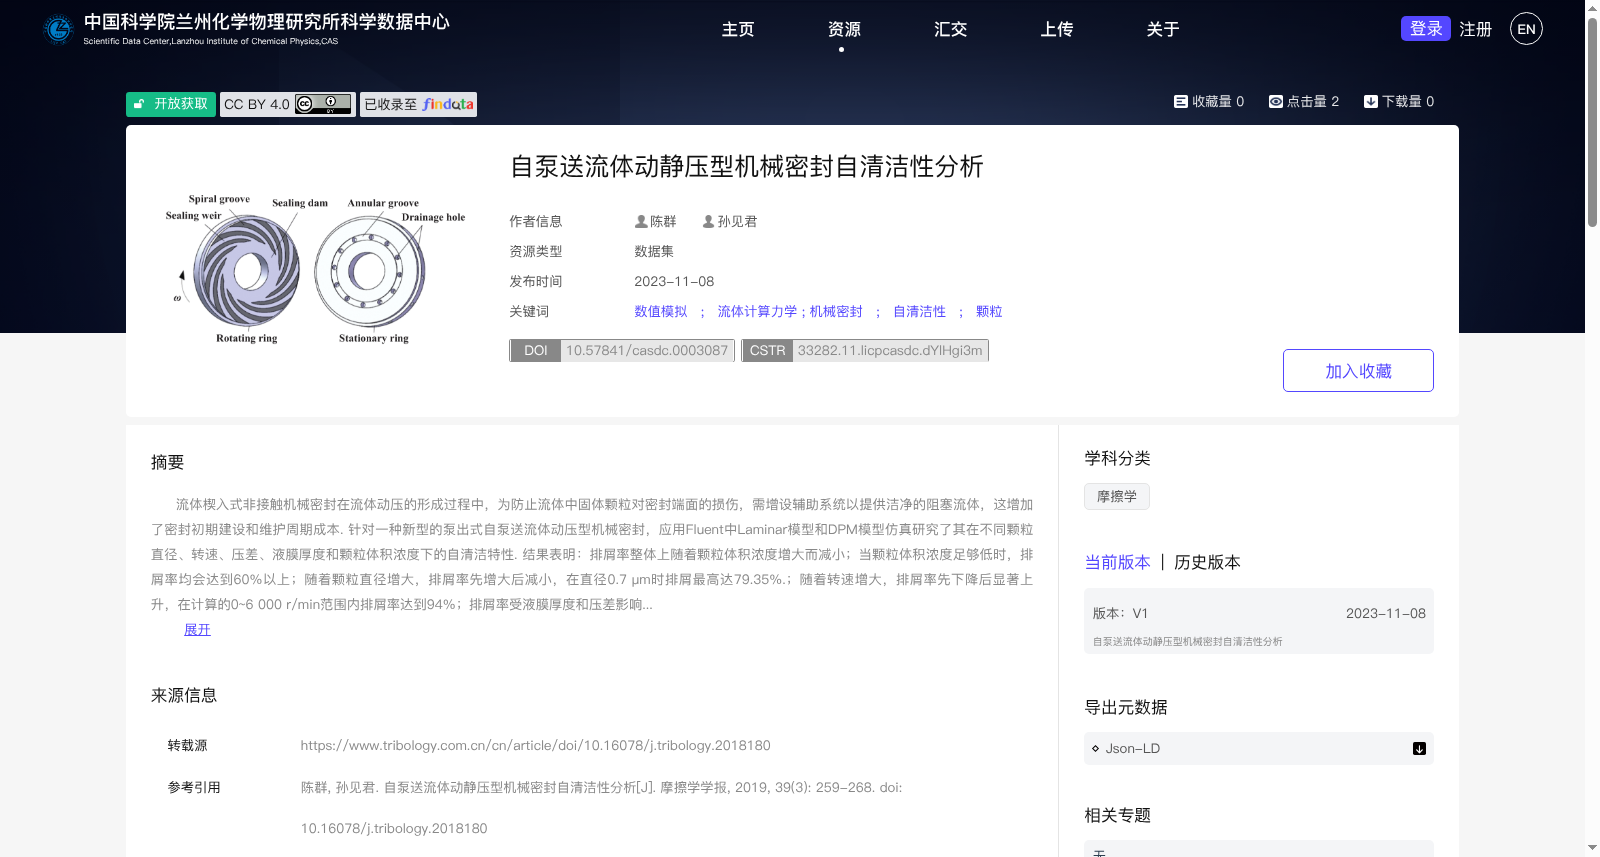Image resolution: width=1600 pixels, height=857 pixels.
Task: Click the DOI 10.57841/casdc.0003087 badge
Action: pos(622,351)
